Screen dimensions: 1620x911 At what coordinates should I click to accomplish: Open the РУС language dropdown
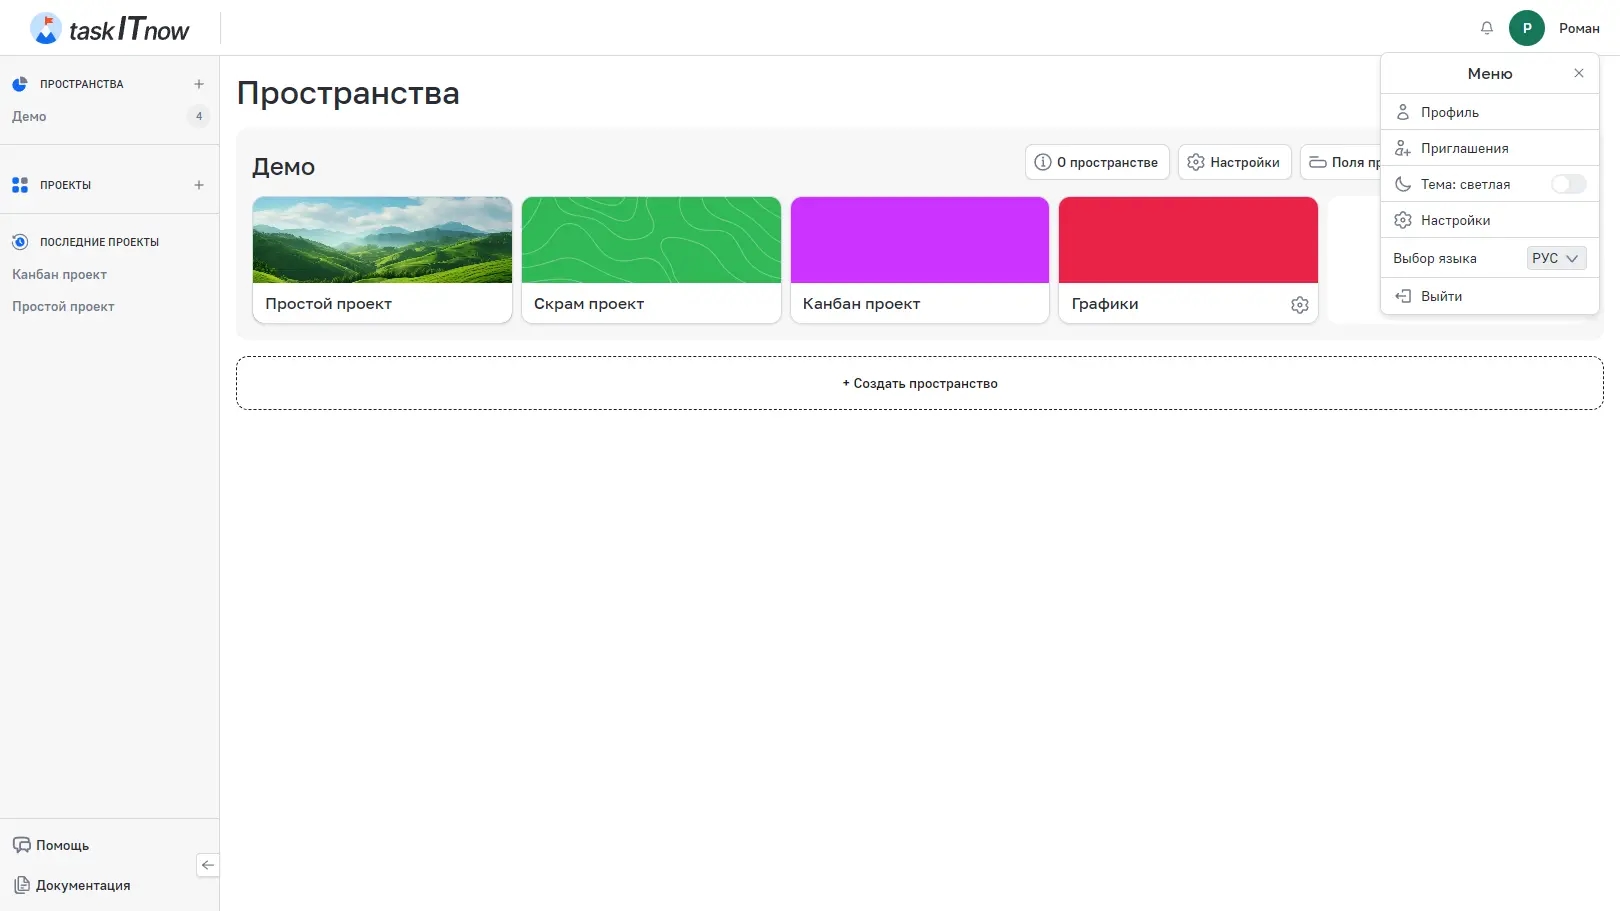(x=1555, y=258)
